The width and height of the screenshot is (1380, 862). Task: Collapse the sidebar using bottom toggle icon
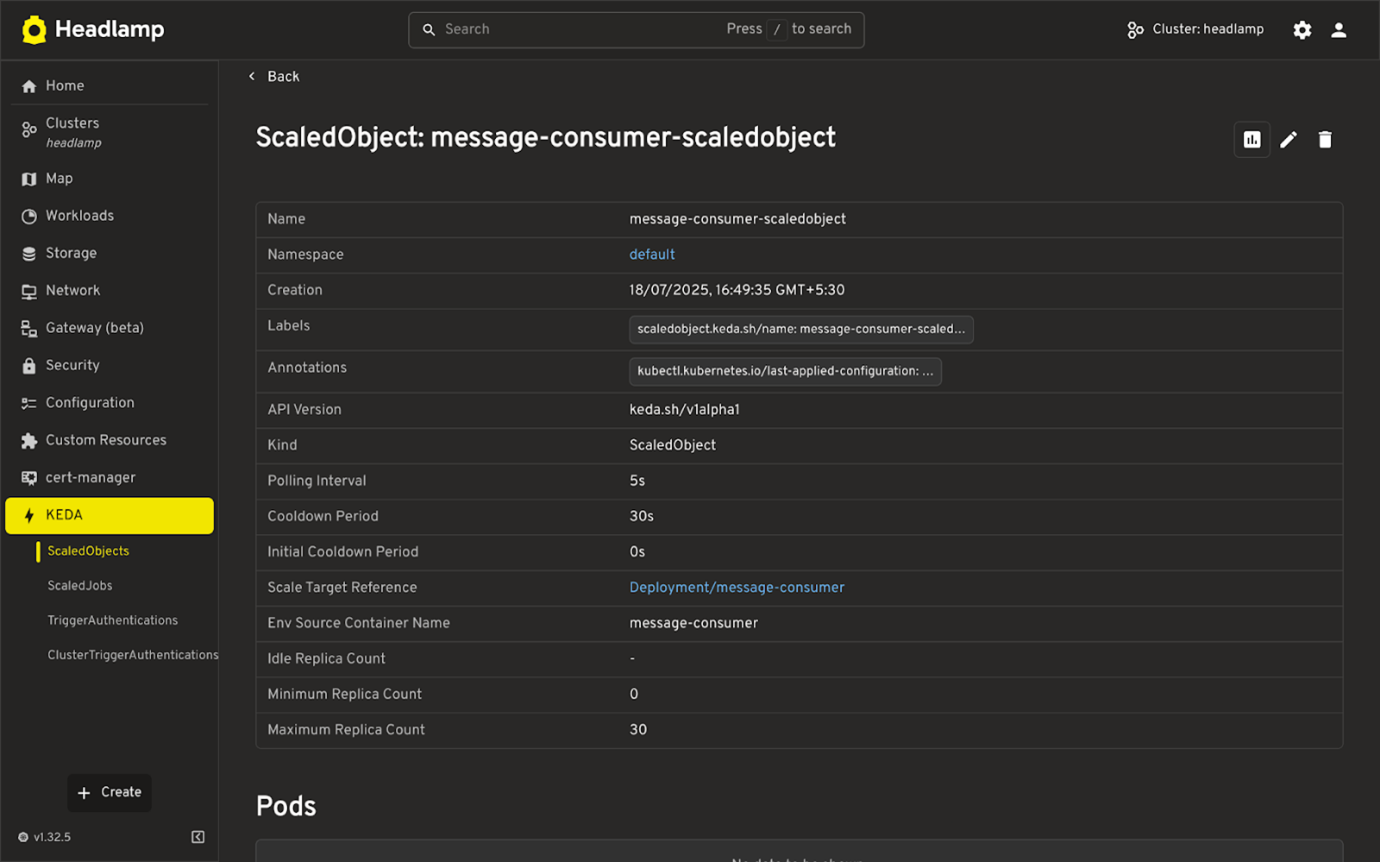[x=198, y=837]
